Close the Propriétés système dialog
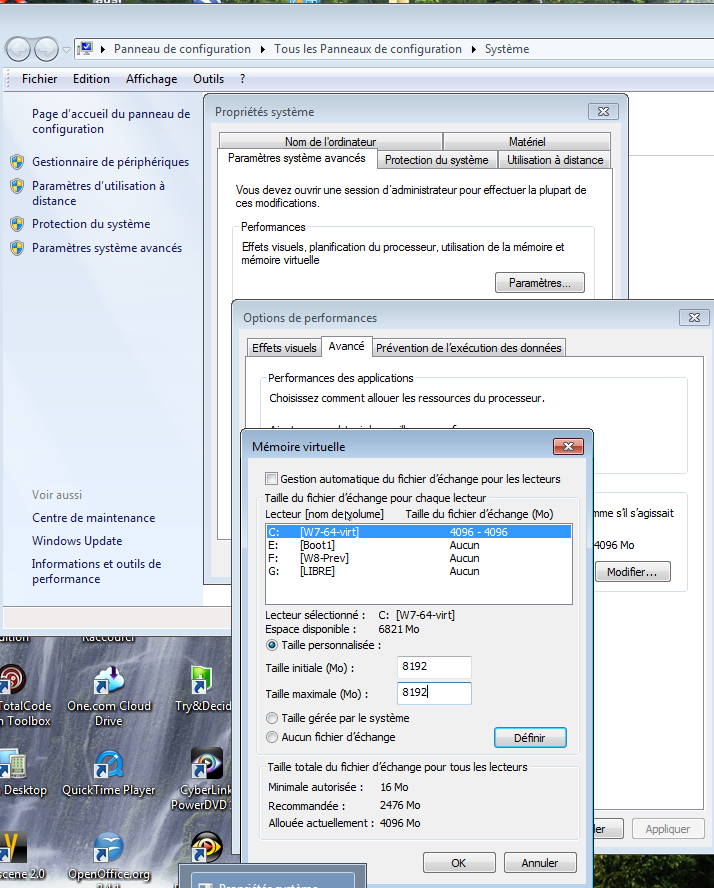Viewport: 714px width, 888px height. 604,112
